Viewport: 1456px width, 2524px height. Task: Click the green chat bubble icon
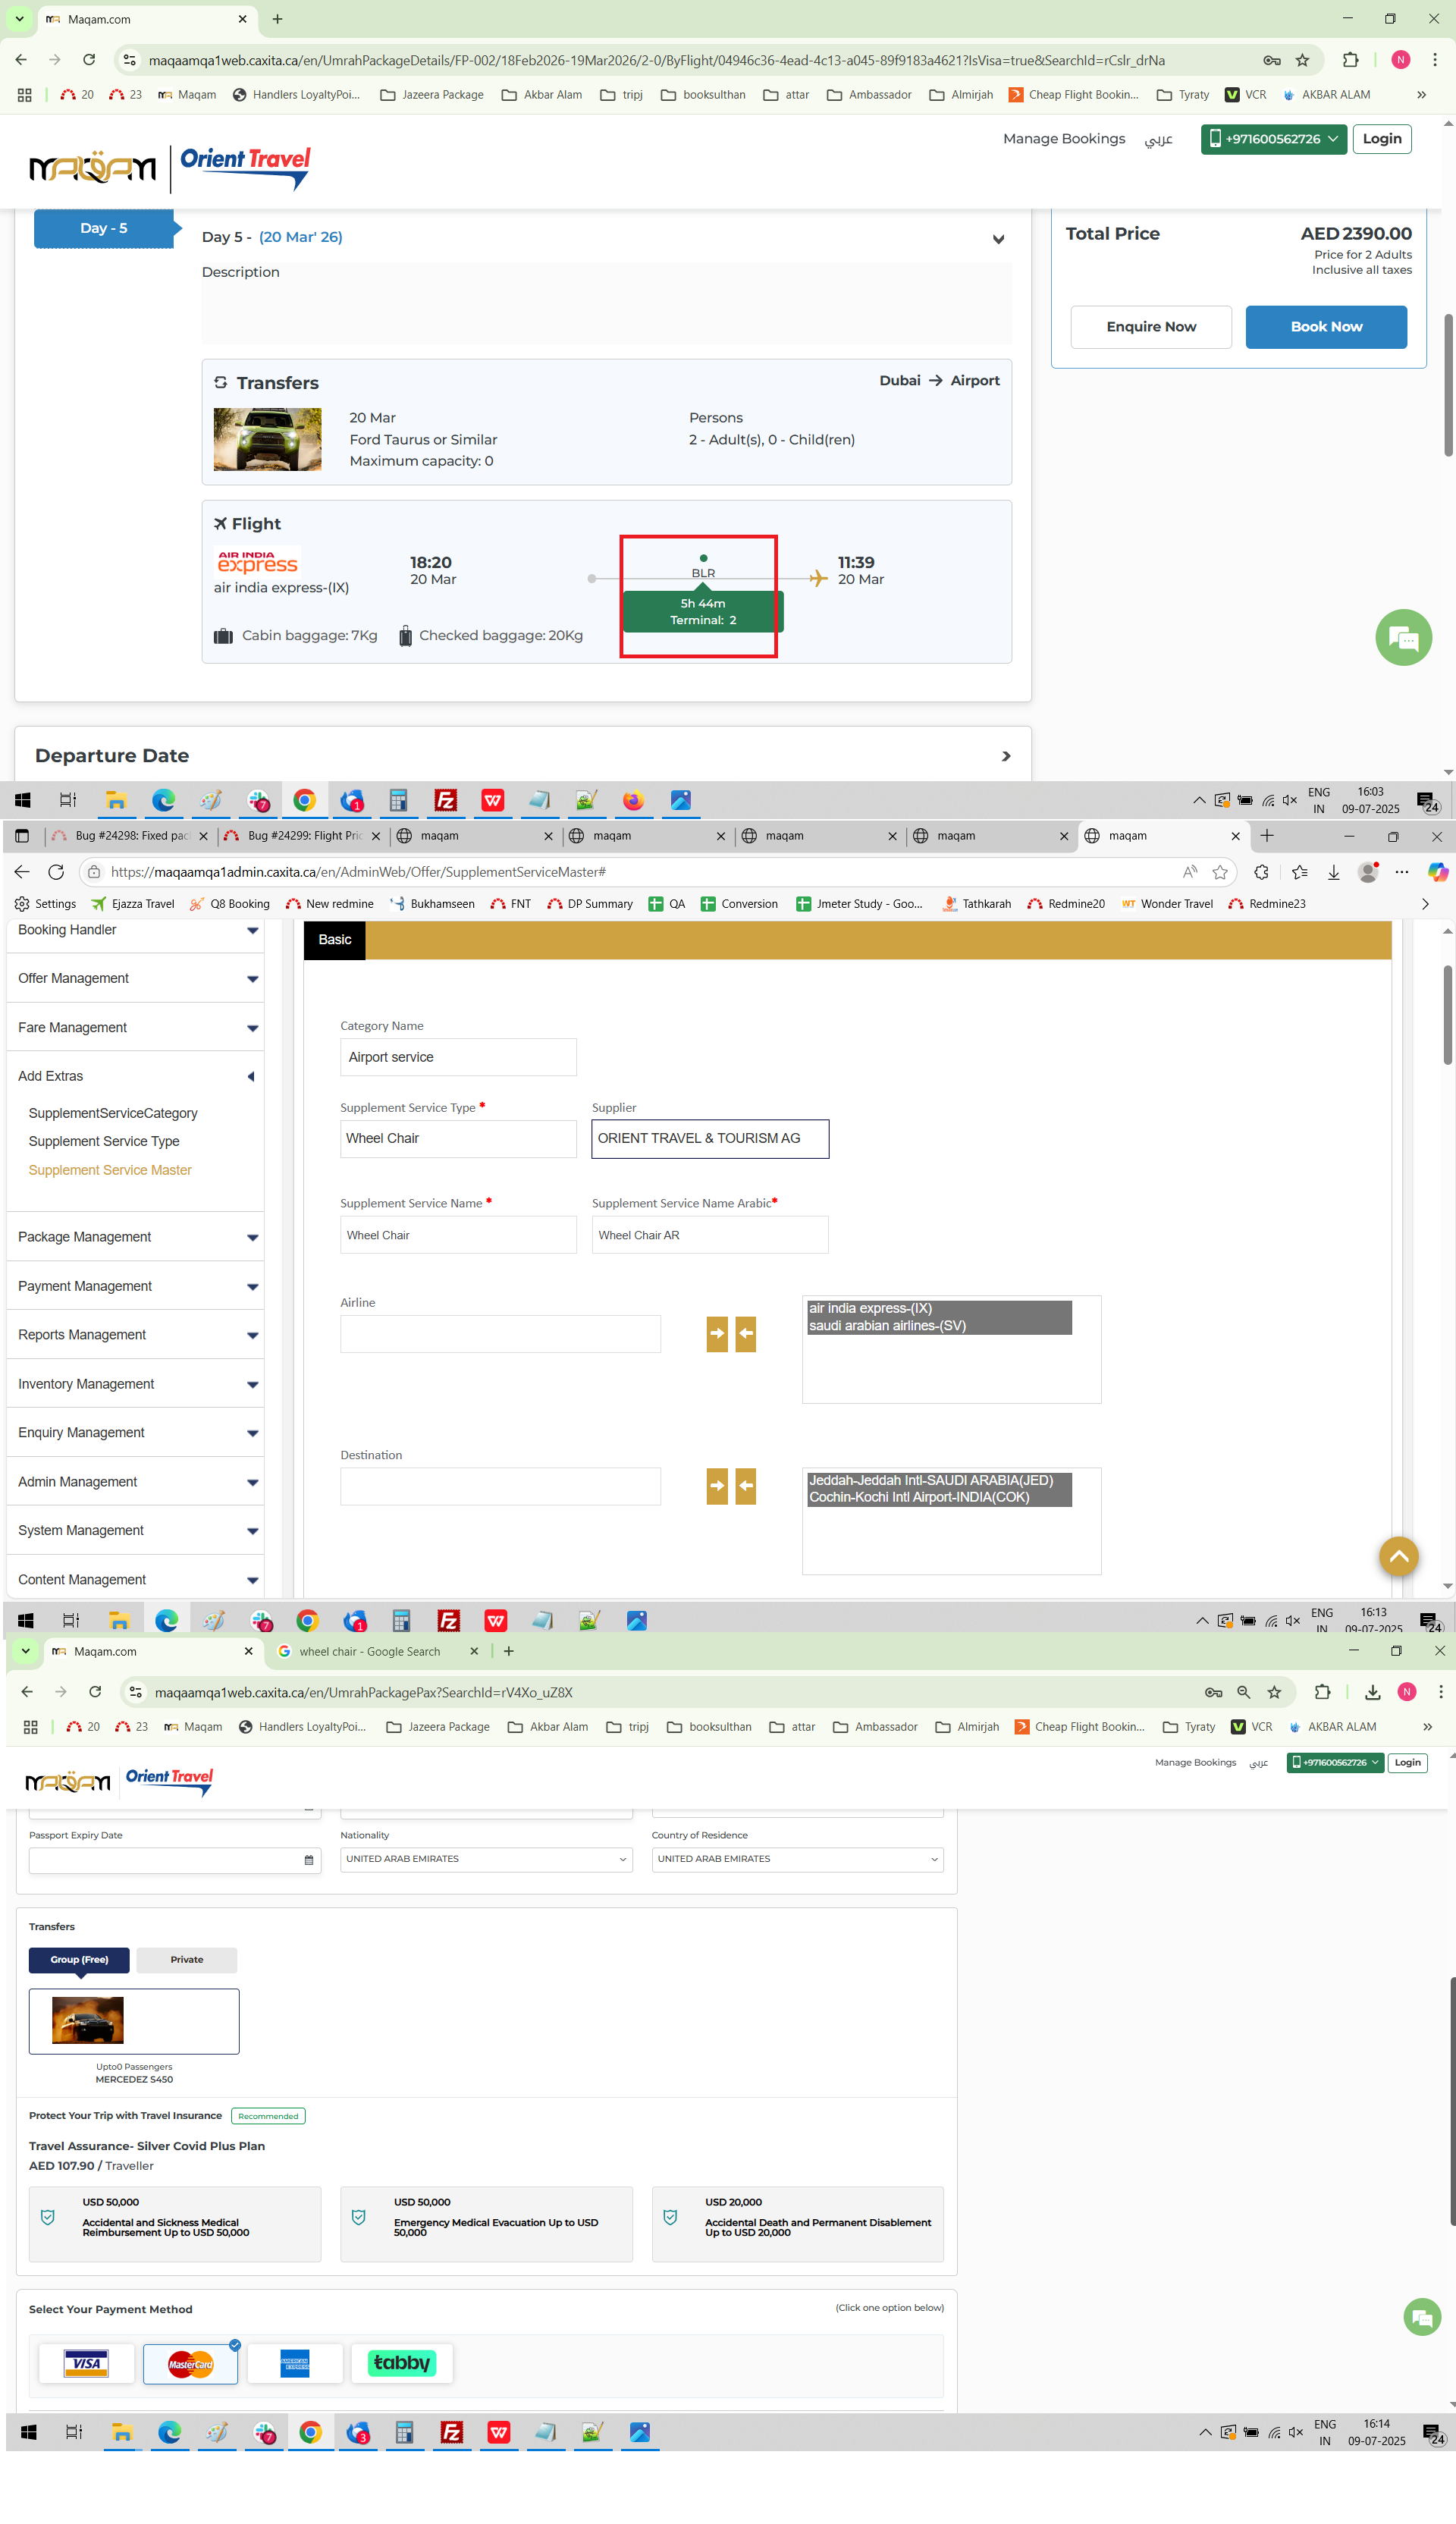1403,637
